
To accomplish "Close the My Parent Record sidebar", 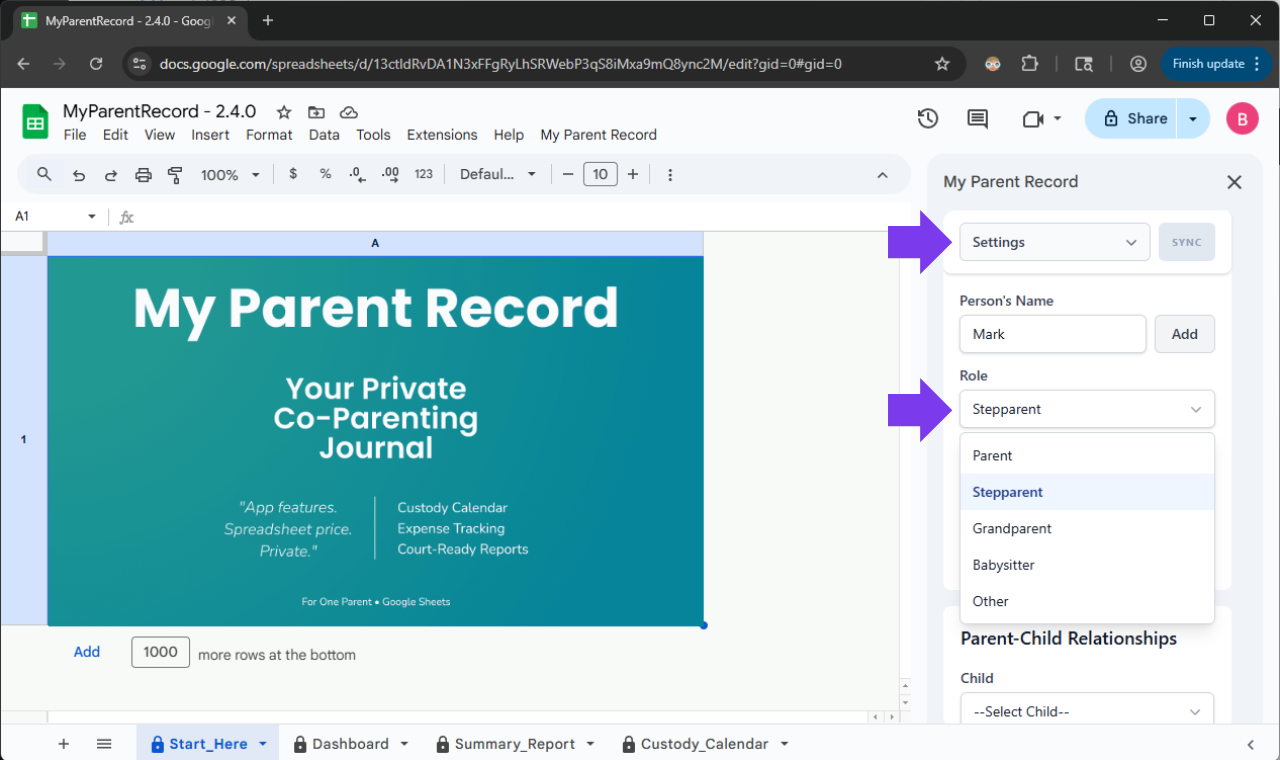I will point(1234,182).
